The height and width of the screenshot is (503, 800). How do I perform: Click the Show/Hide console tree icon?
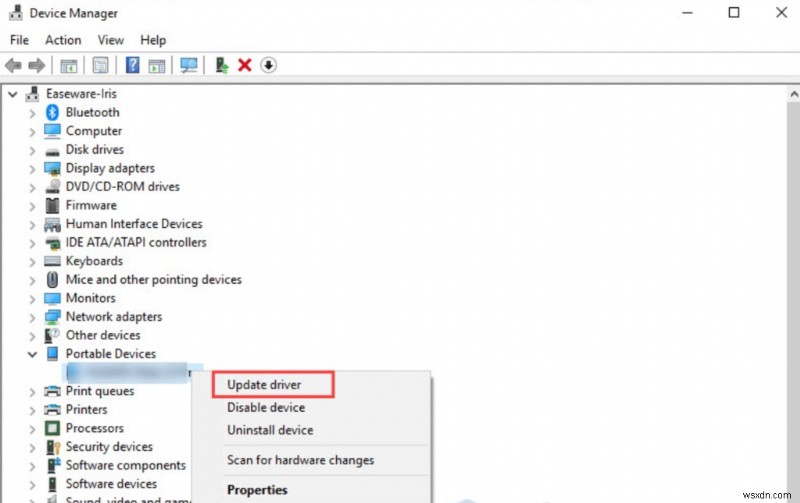[x=69, y=66]
